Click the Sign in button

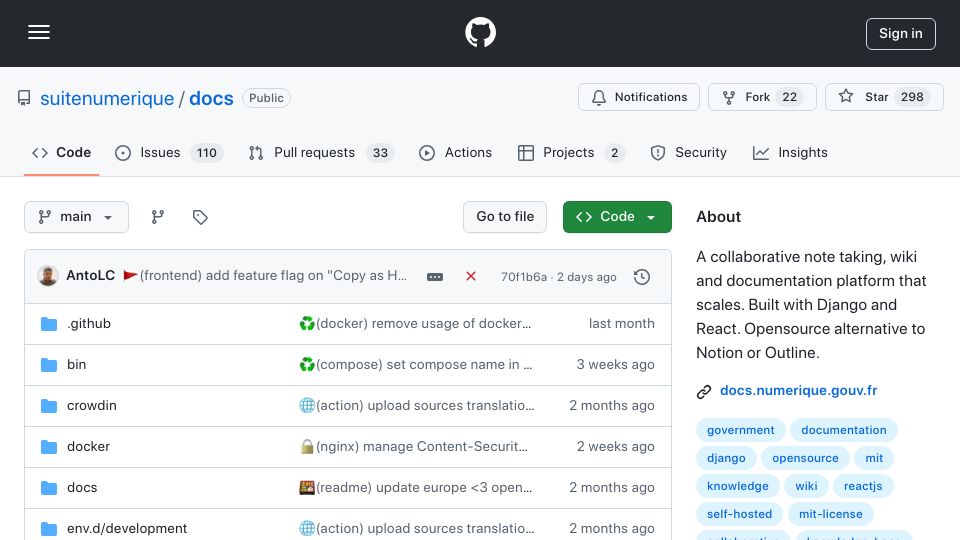pos(900,34)
